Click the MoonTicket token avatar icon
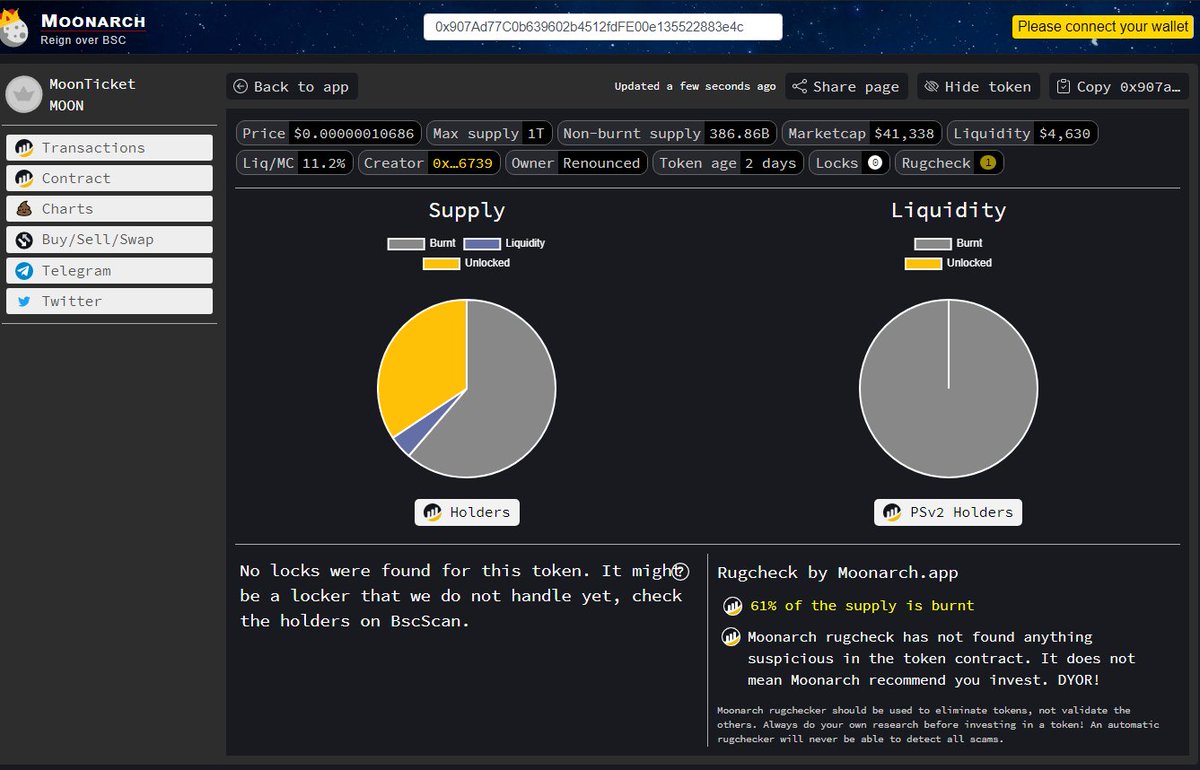The image size is (1200, 770). 23,94
